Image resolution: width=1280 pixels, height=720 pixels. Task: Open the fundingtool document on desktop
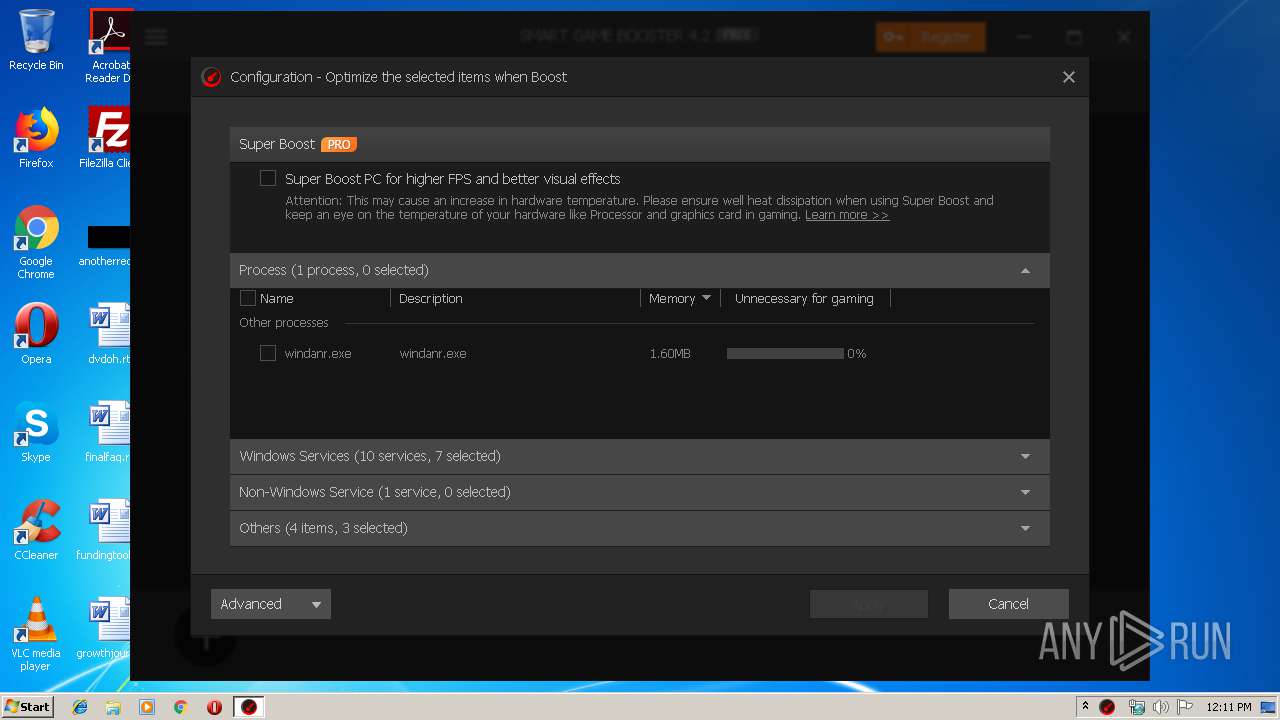pyautogui.click(x=105, y=530)
